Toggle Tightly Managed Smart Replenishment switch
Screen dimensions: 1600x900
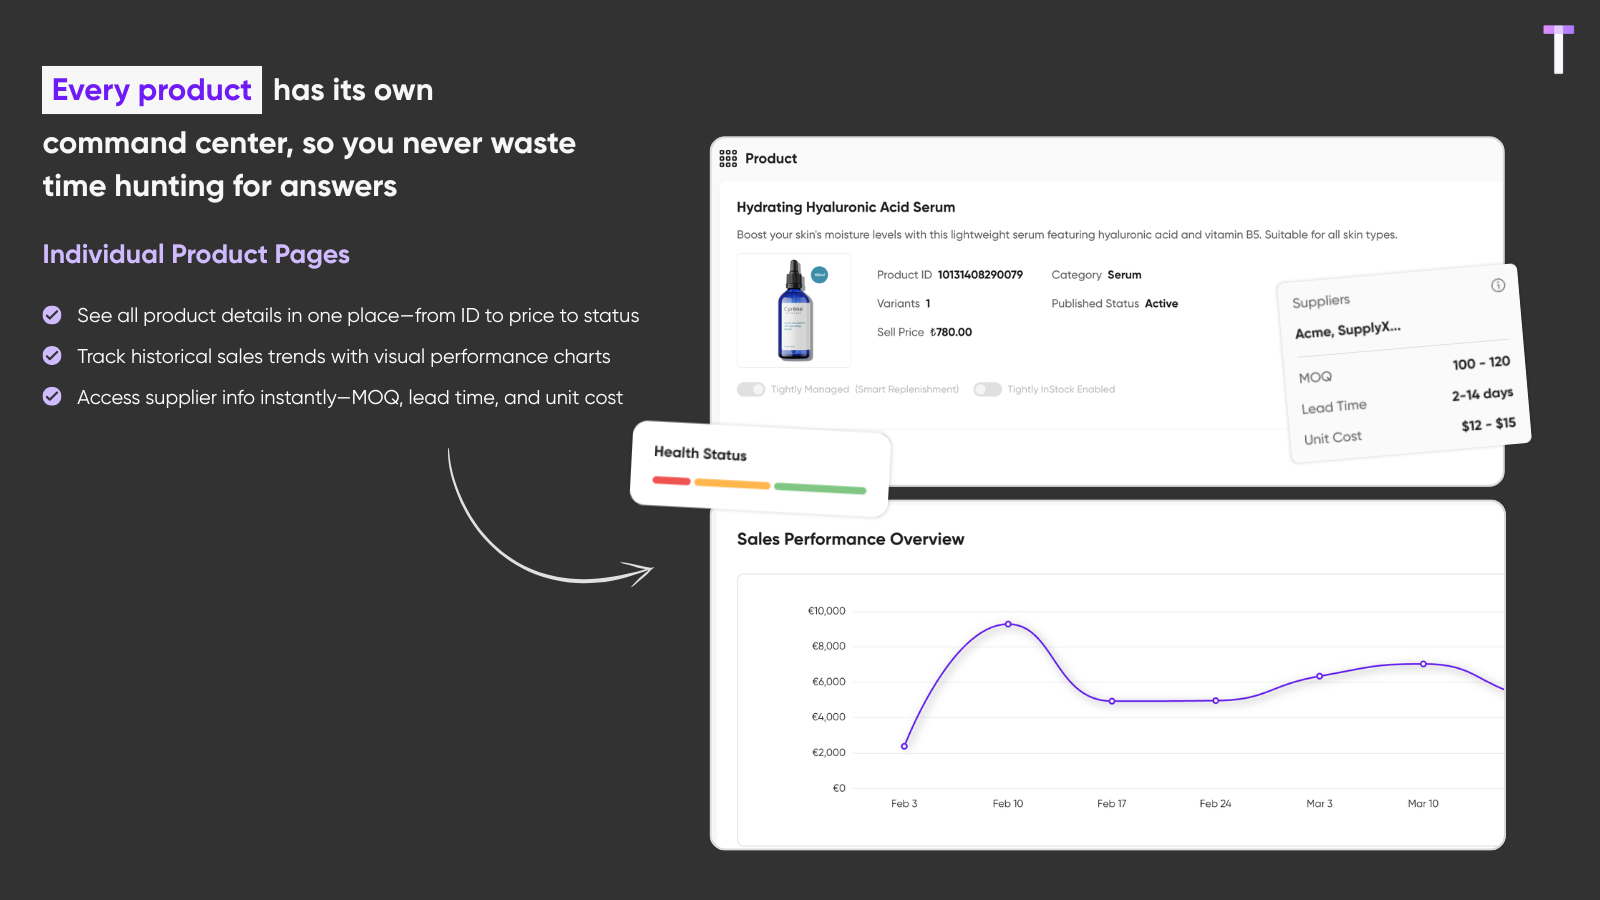click(751, 389)
